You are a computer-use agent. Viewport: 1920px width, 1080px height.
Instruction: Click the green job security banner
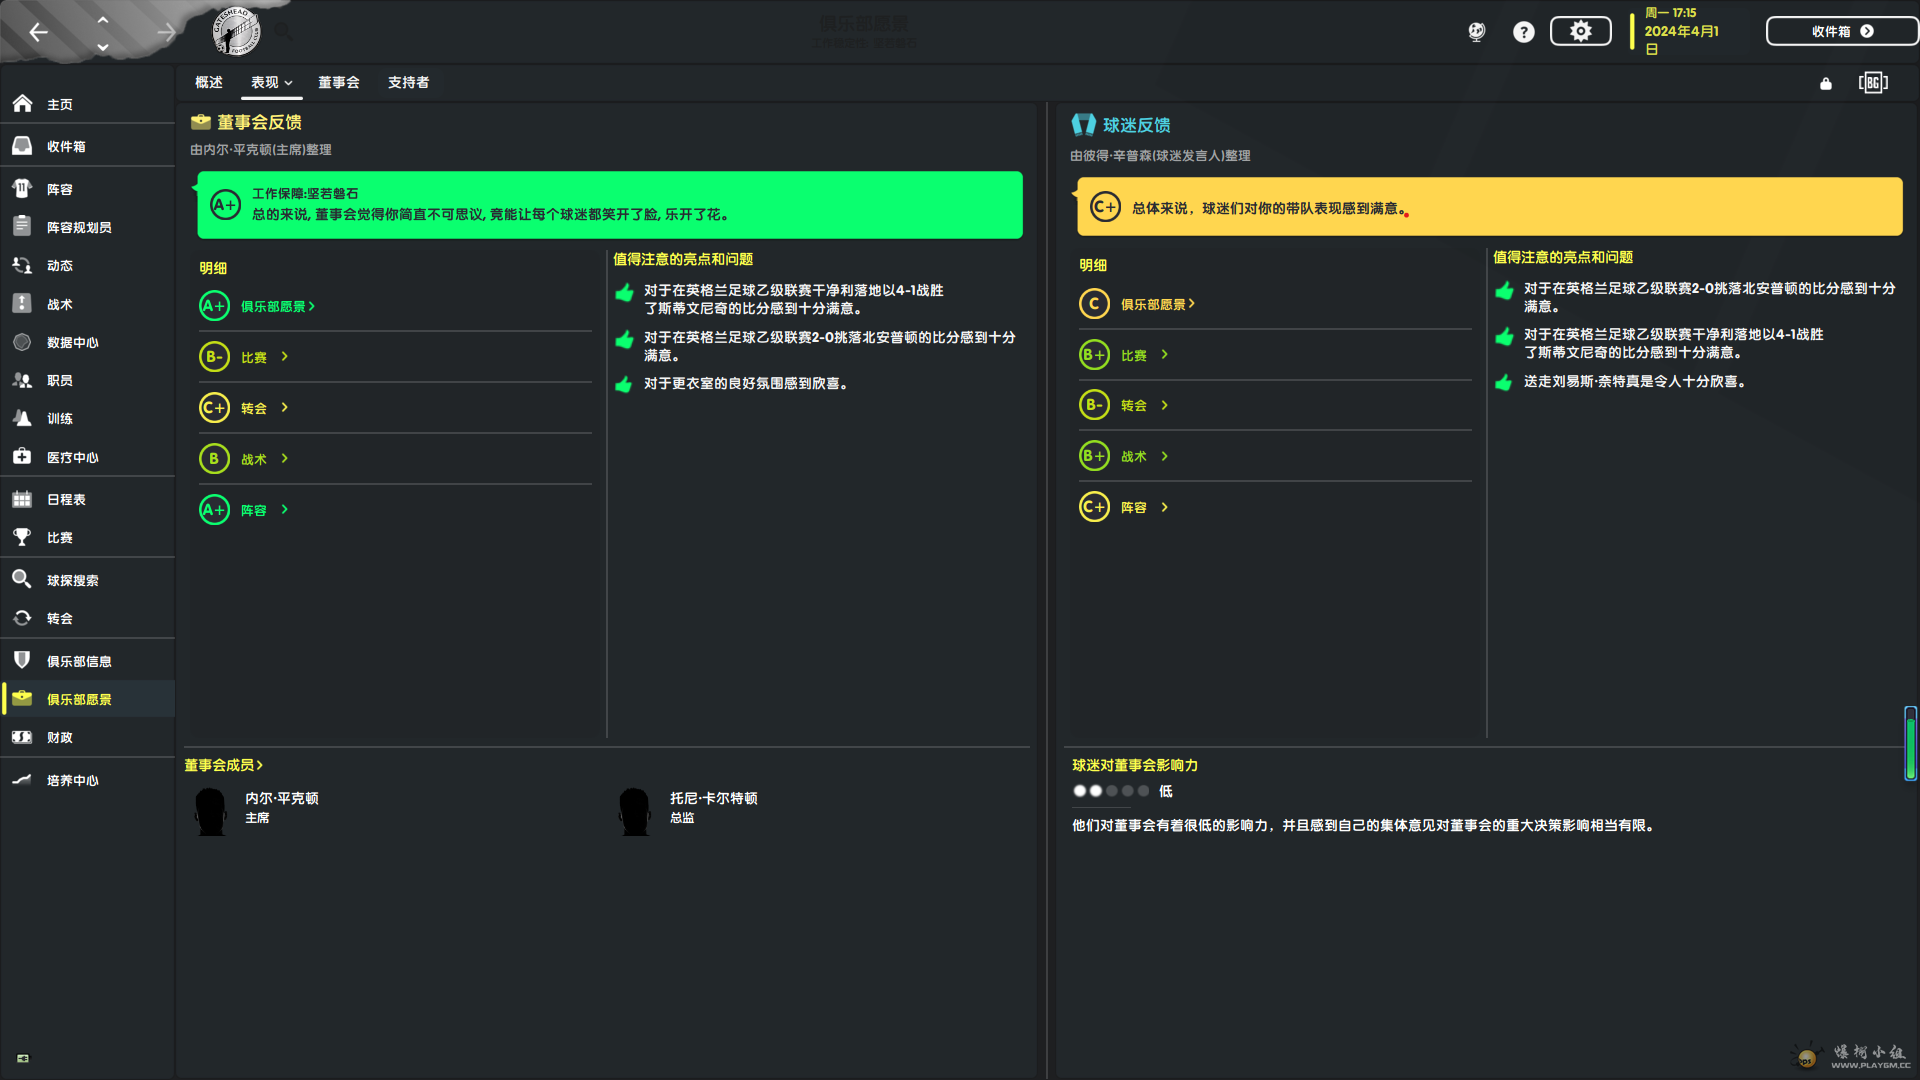(x=609, y=204)
